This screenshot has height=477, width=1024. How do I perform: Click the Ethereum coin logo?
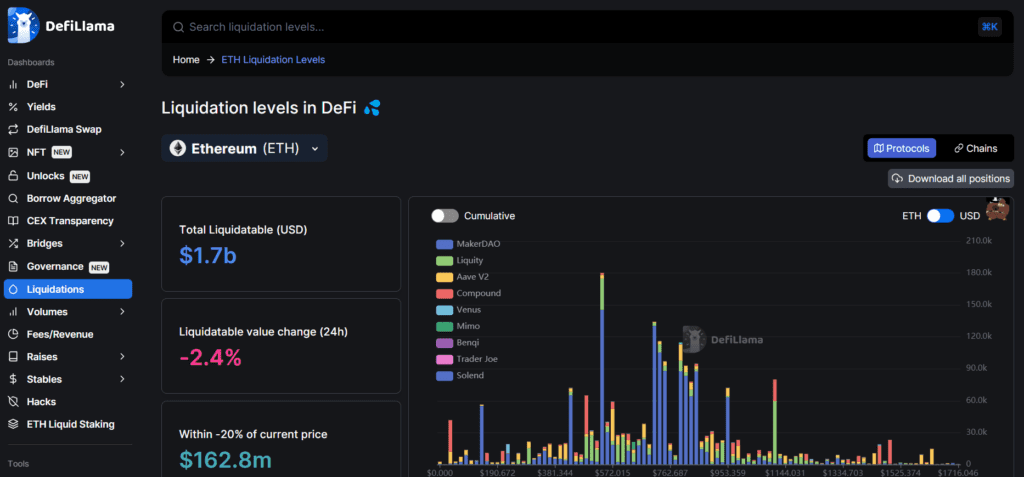[x=178, y=148]
